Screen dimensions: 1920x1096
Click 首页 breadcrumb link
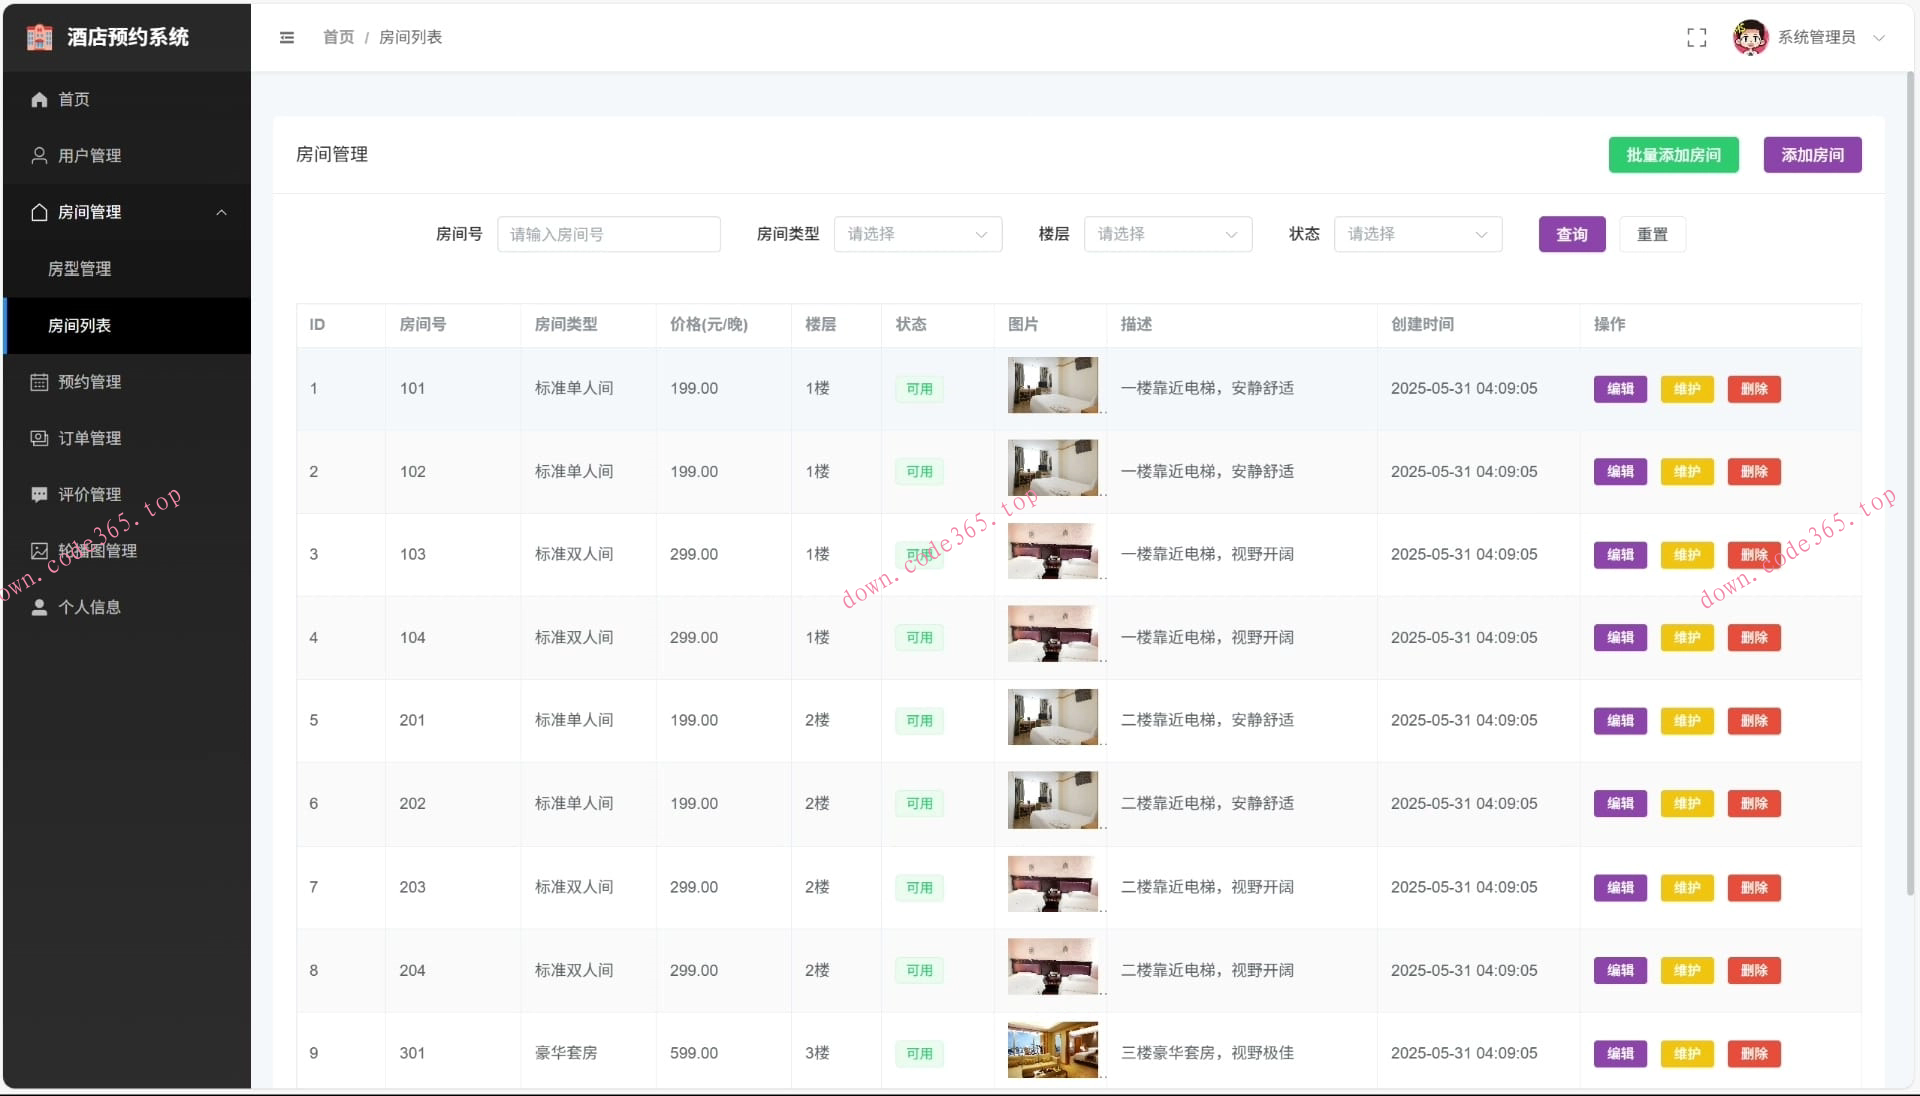tap(338, 37)
